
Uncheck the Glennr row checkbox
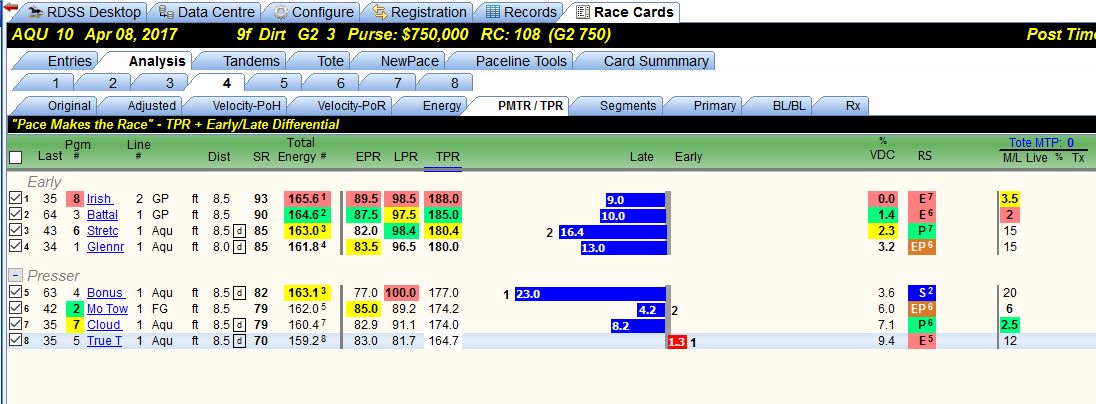click(15, 246)
